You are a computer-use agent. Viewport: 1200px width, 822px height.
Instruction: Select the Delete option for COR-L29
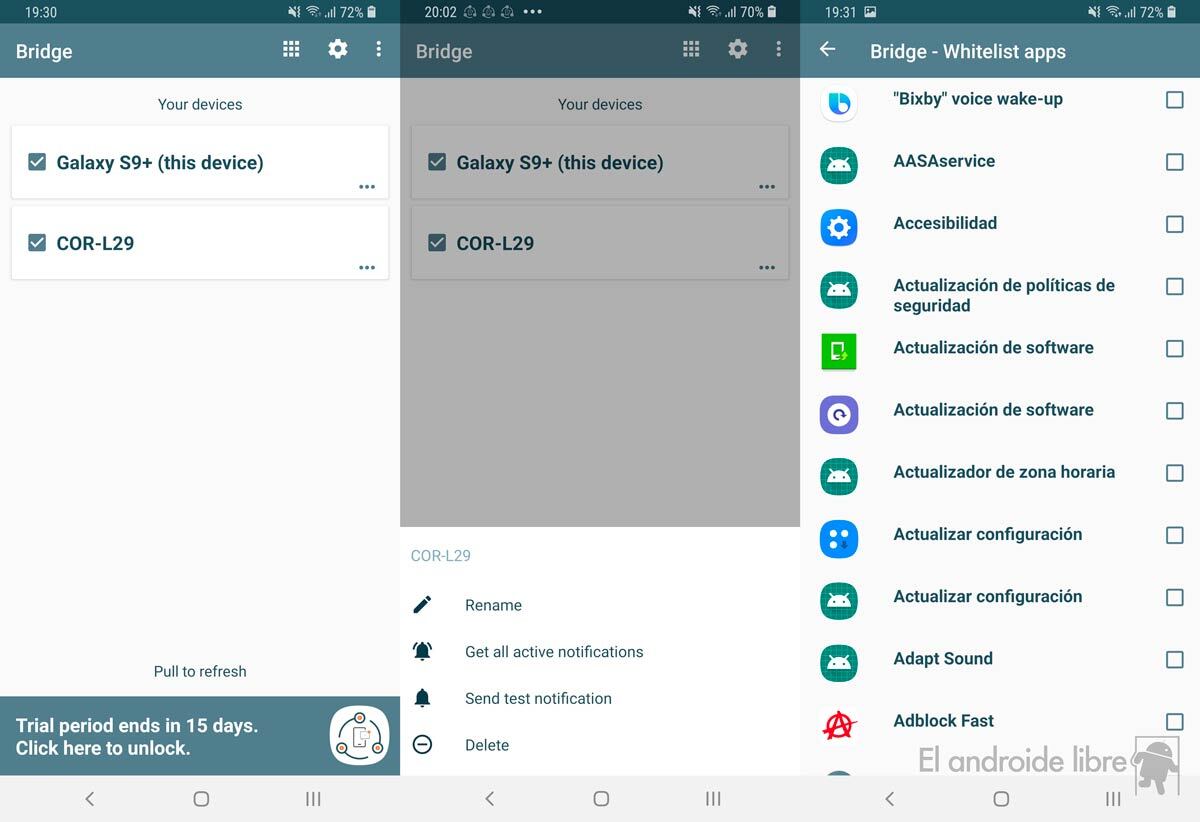click(487, 745)
